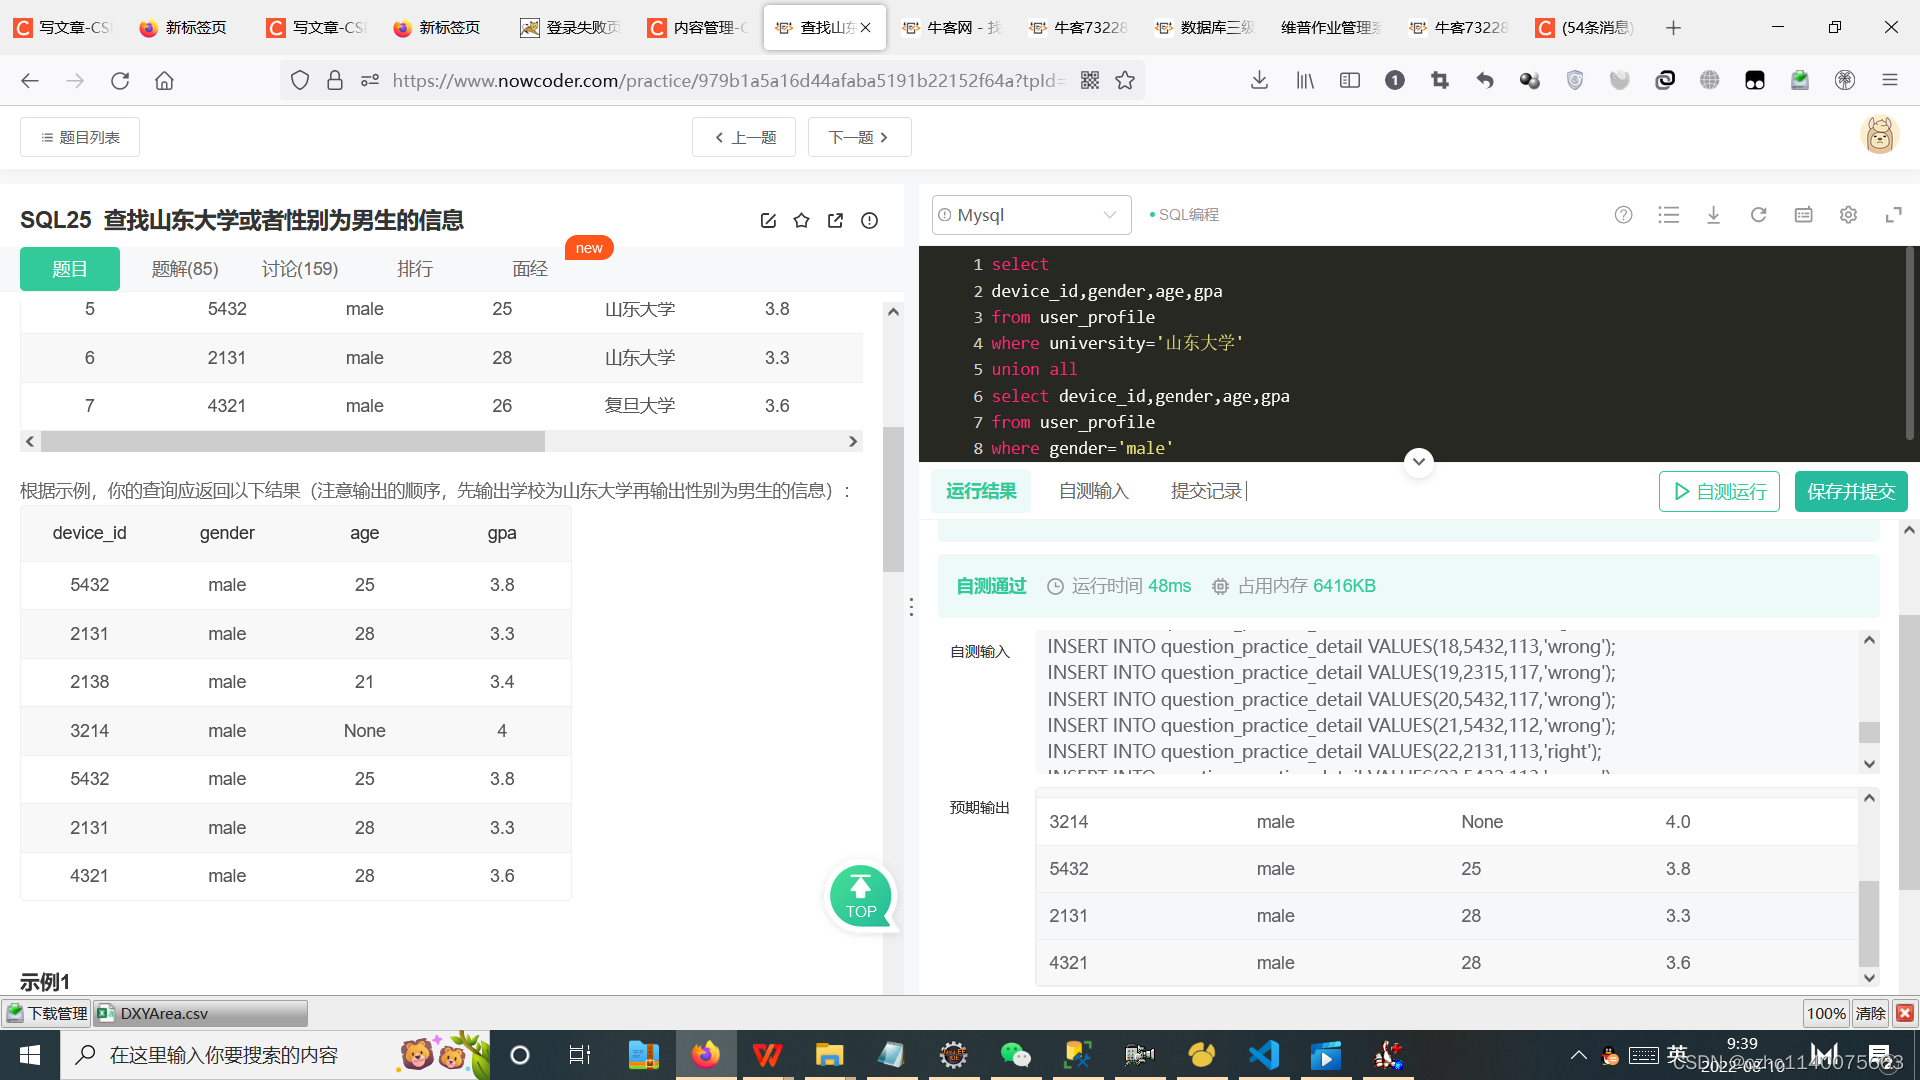Close the red X in downloads bar

1905,1013
